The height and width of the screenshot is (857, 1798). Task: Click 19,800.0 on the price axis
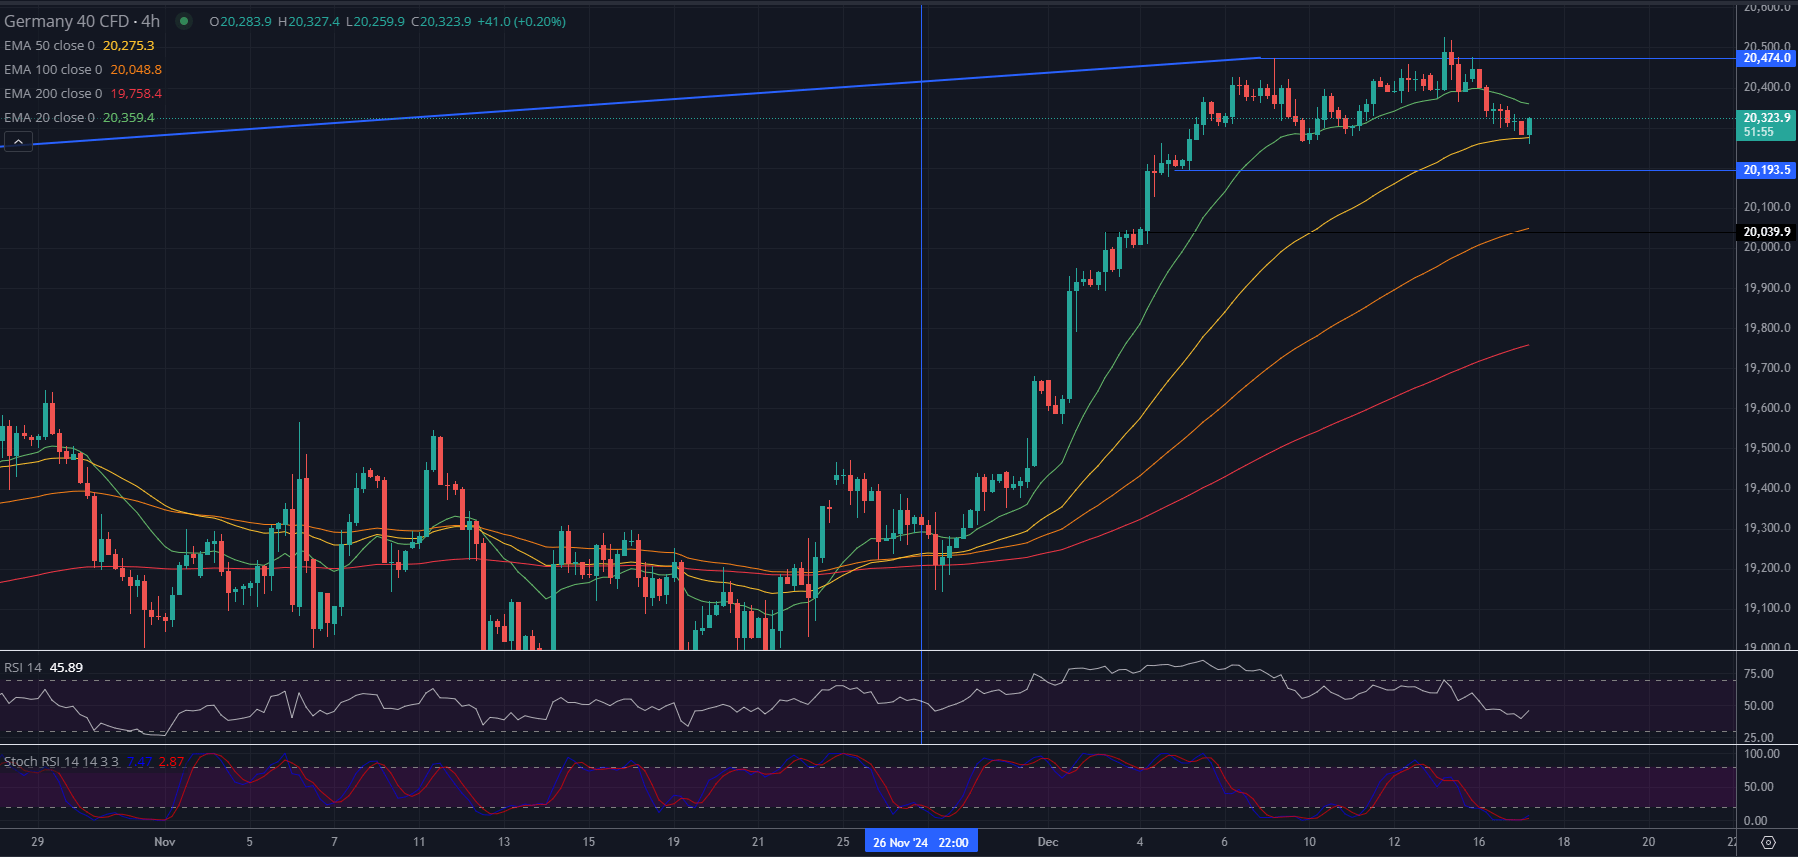(1767, 328)
